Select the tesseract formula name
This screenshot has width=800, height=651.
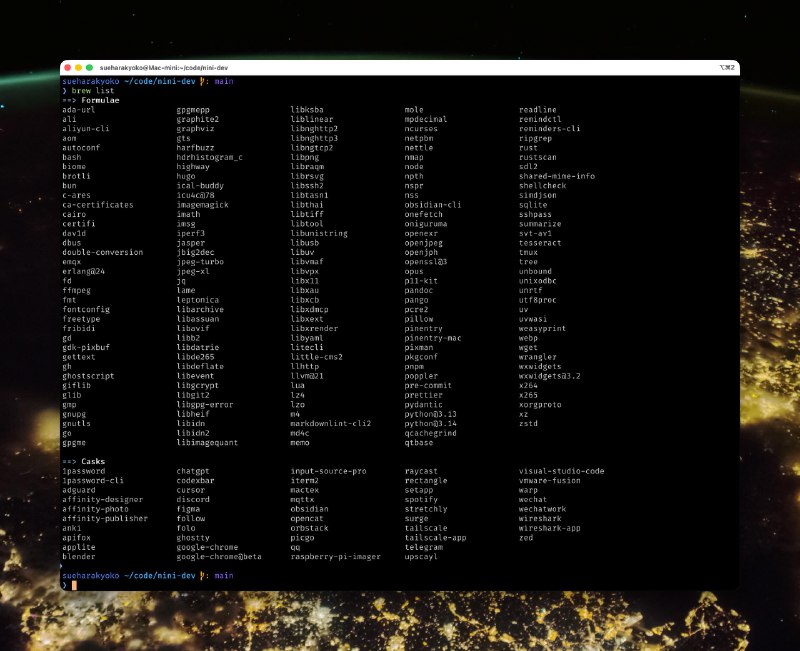[540, 242]
